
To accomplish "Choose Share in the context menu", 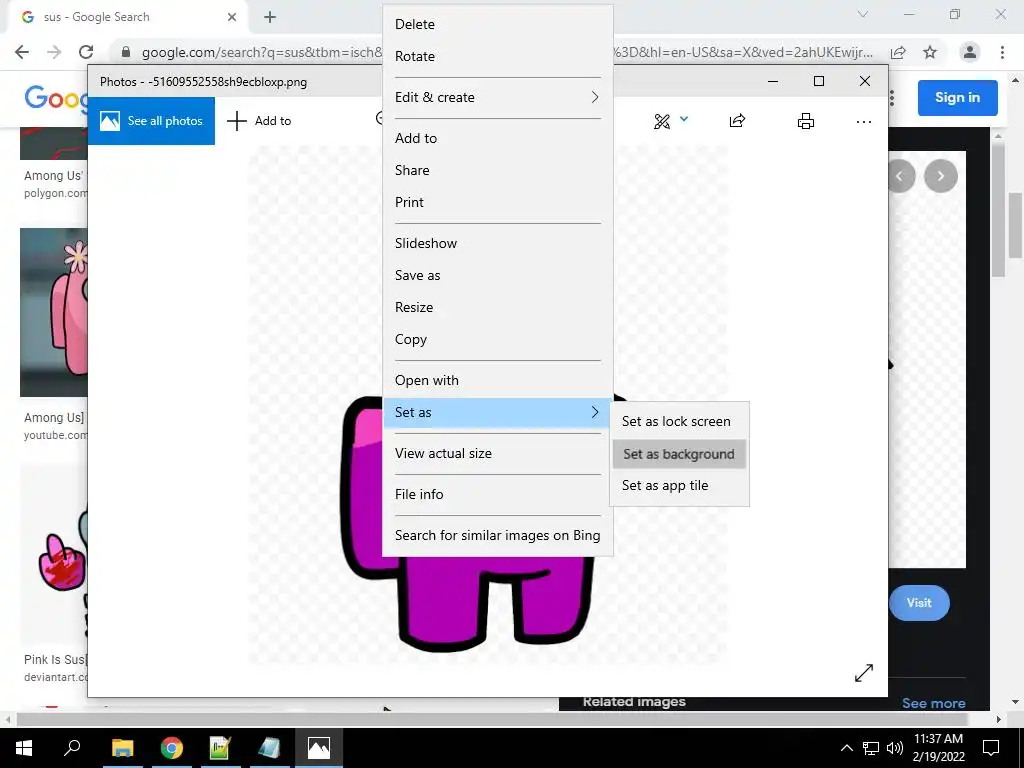I will [498, 170].
